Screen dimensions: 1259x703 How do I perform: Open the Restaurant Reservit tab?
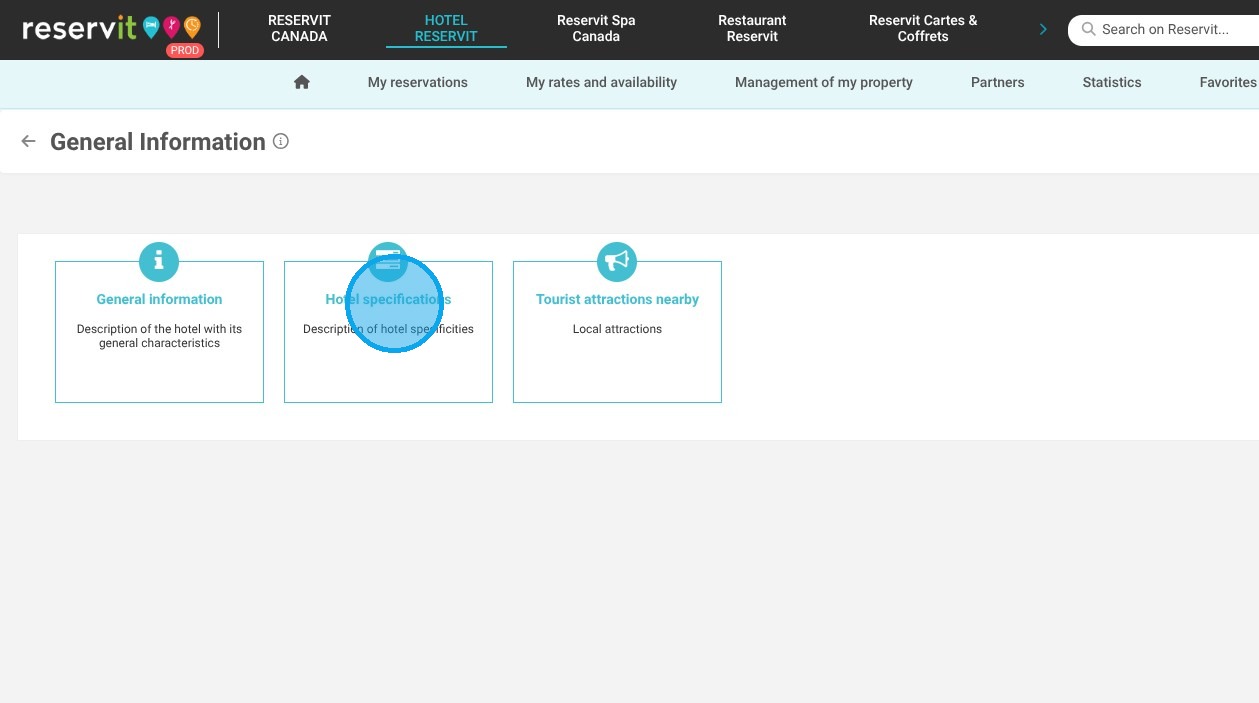(752, 28)
